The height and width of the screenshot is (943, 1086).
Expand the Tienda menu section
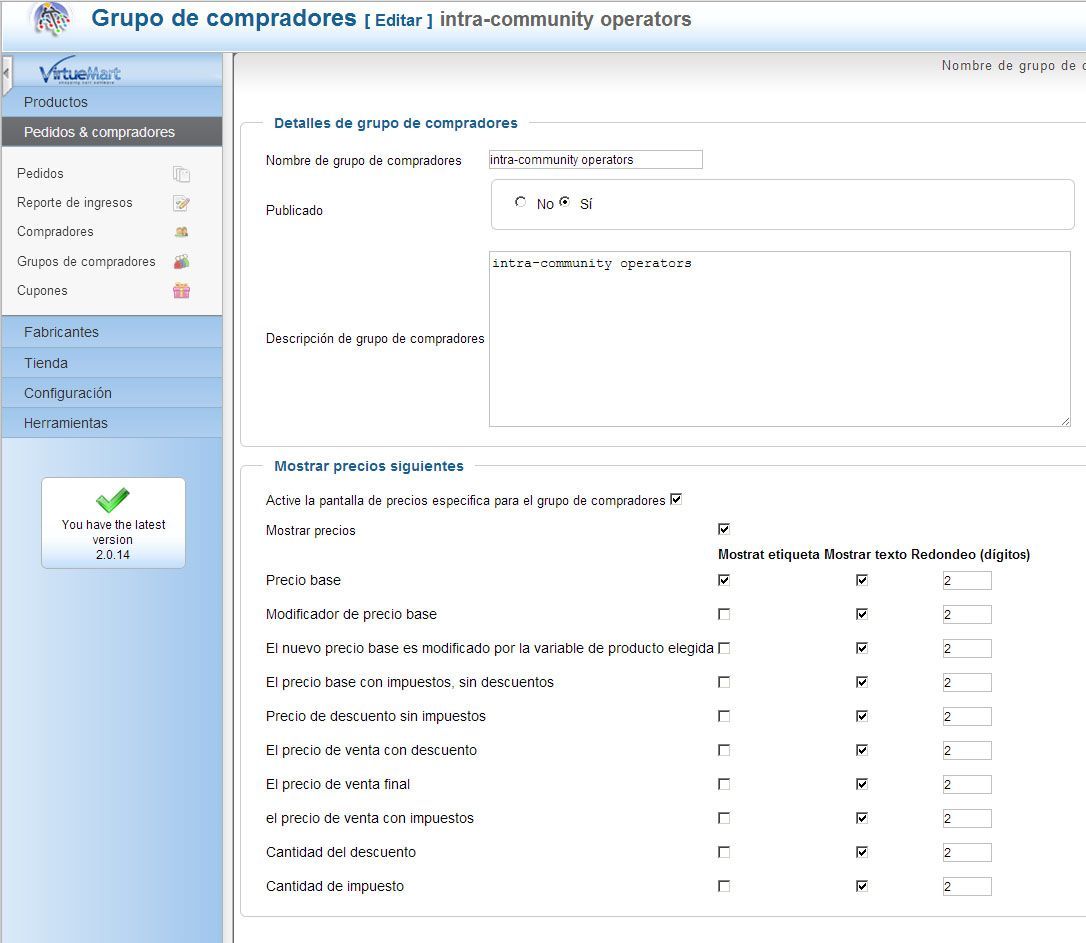tap(112, 363)
